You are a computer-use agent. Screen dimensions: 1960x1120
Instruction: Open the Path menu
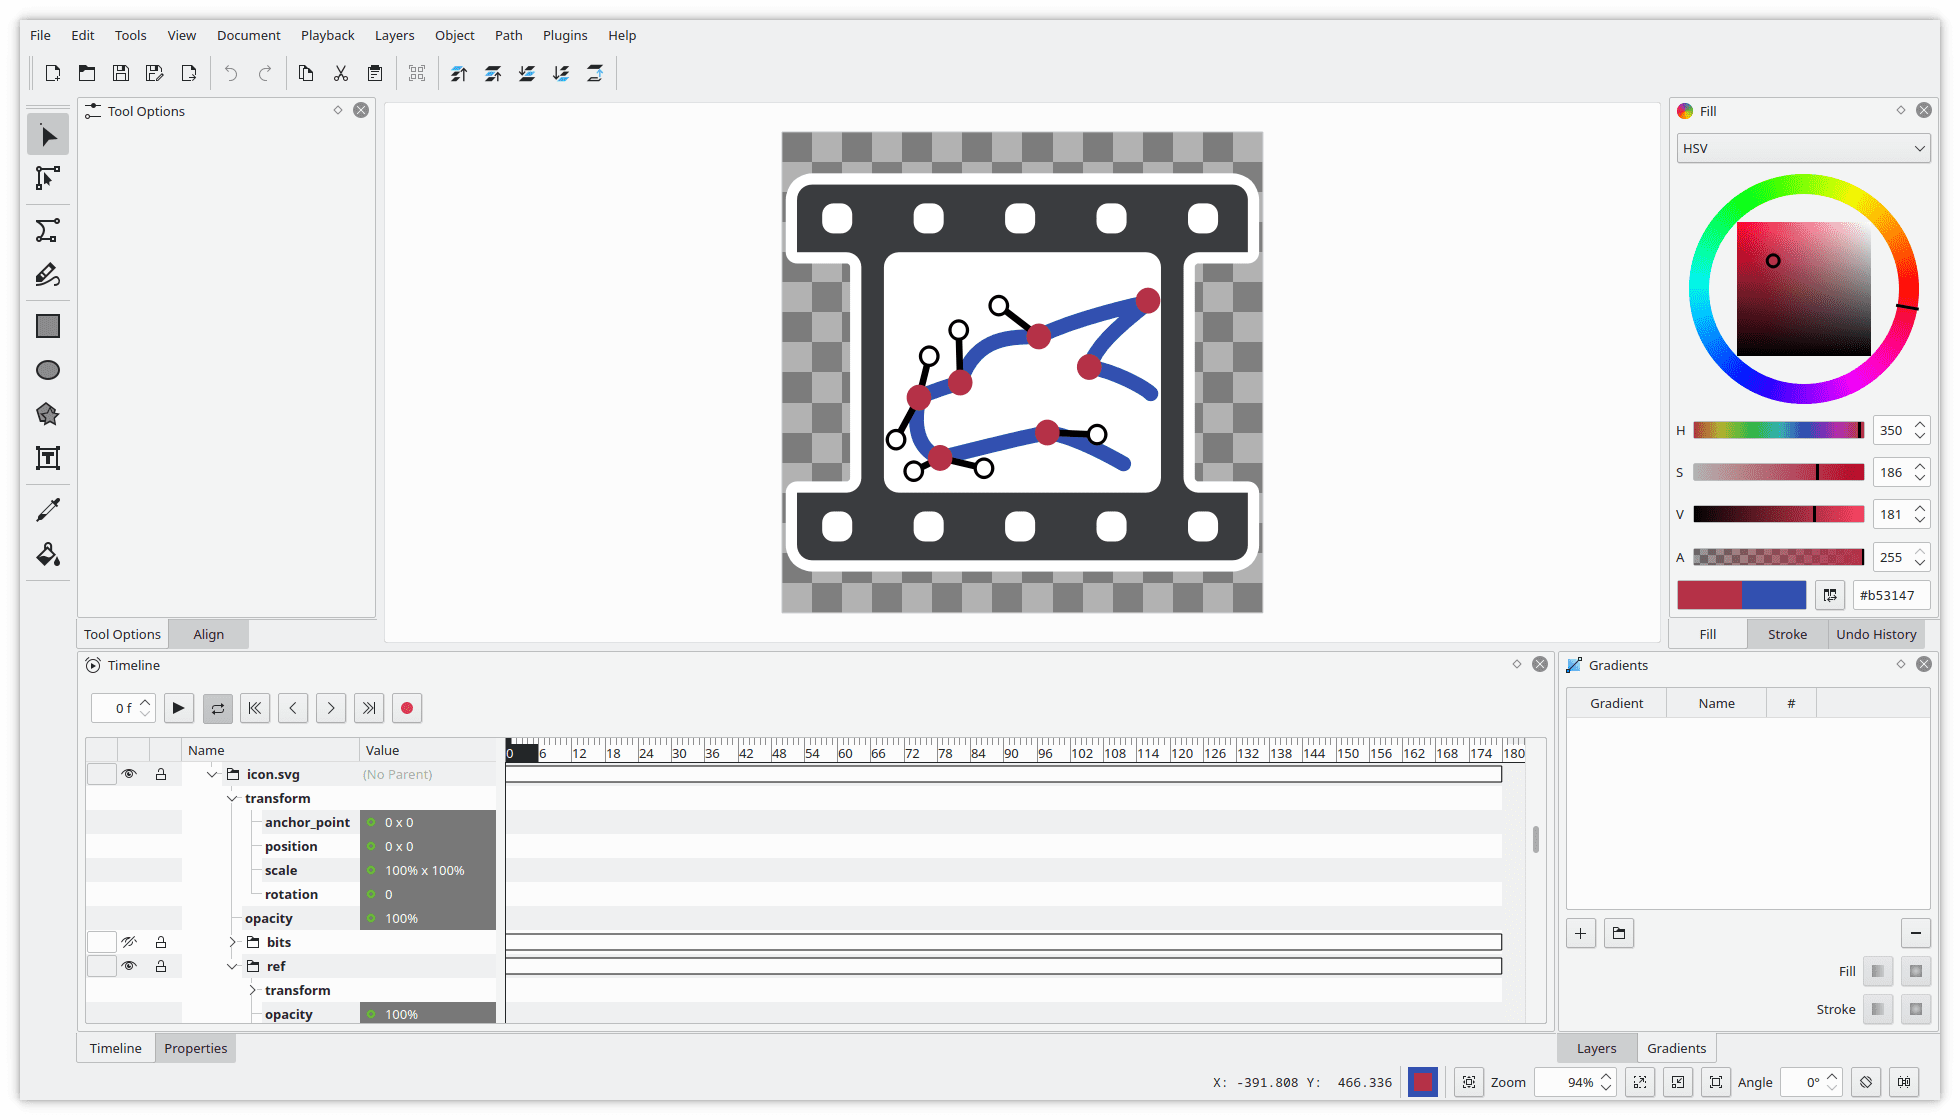pos(510,34)
